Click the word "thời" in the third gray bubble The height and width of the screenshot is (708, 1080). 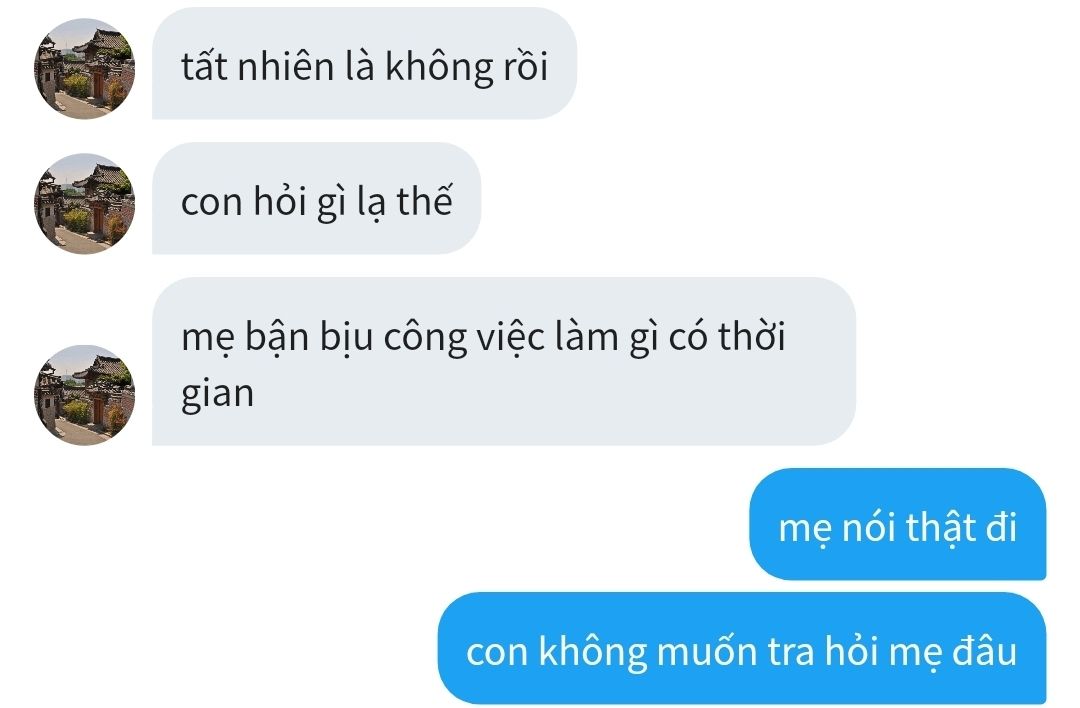pos(752,336)
